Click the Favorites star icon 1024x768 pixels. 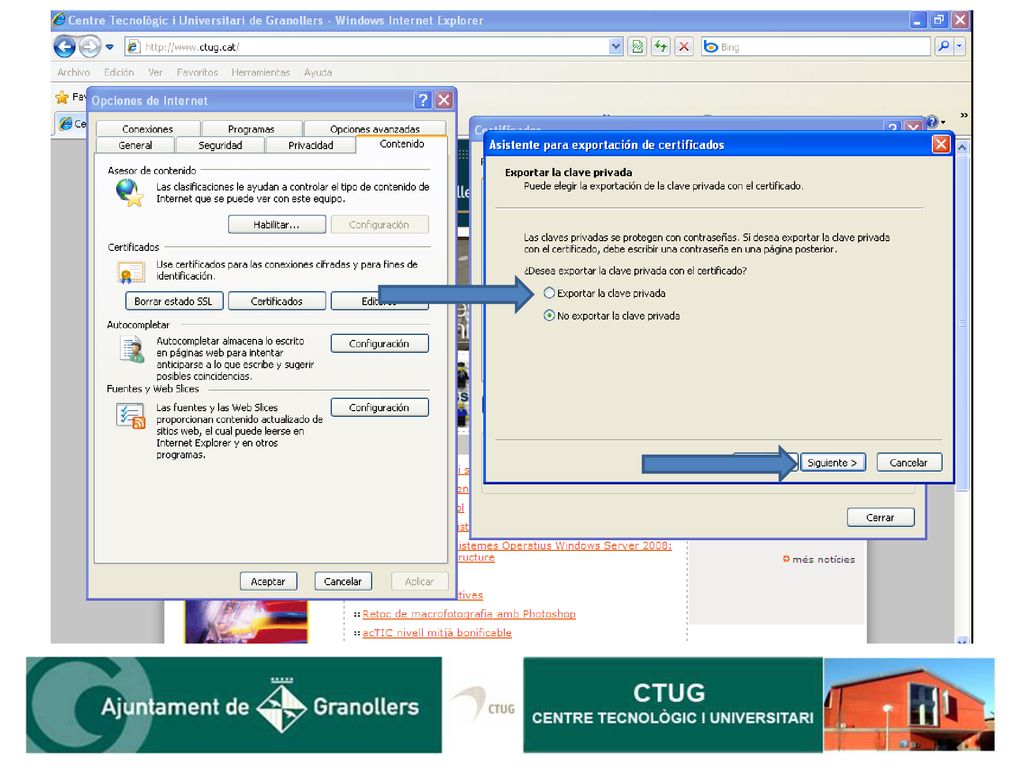[62, 97]
